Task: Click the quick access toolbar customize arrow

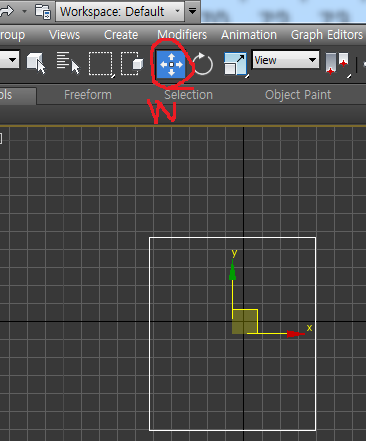Action: (x=192, y=11)
